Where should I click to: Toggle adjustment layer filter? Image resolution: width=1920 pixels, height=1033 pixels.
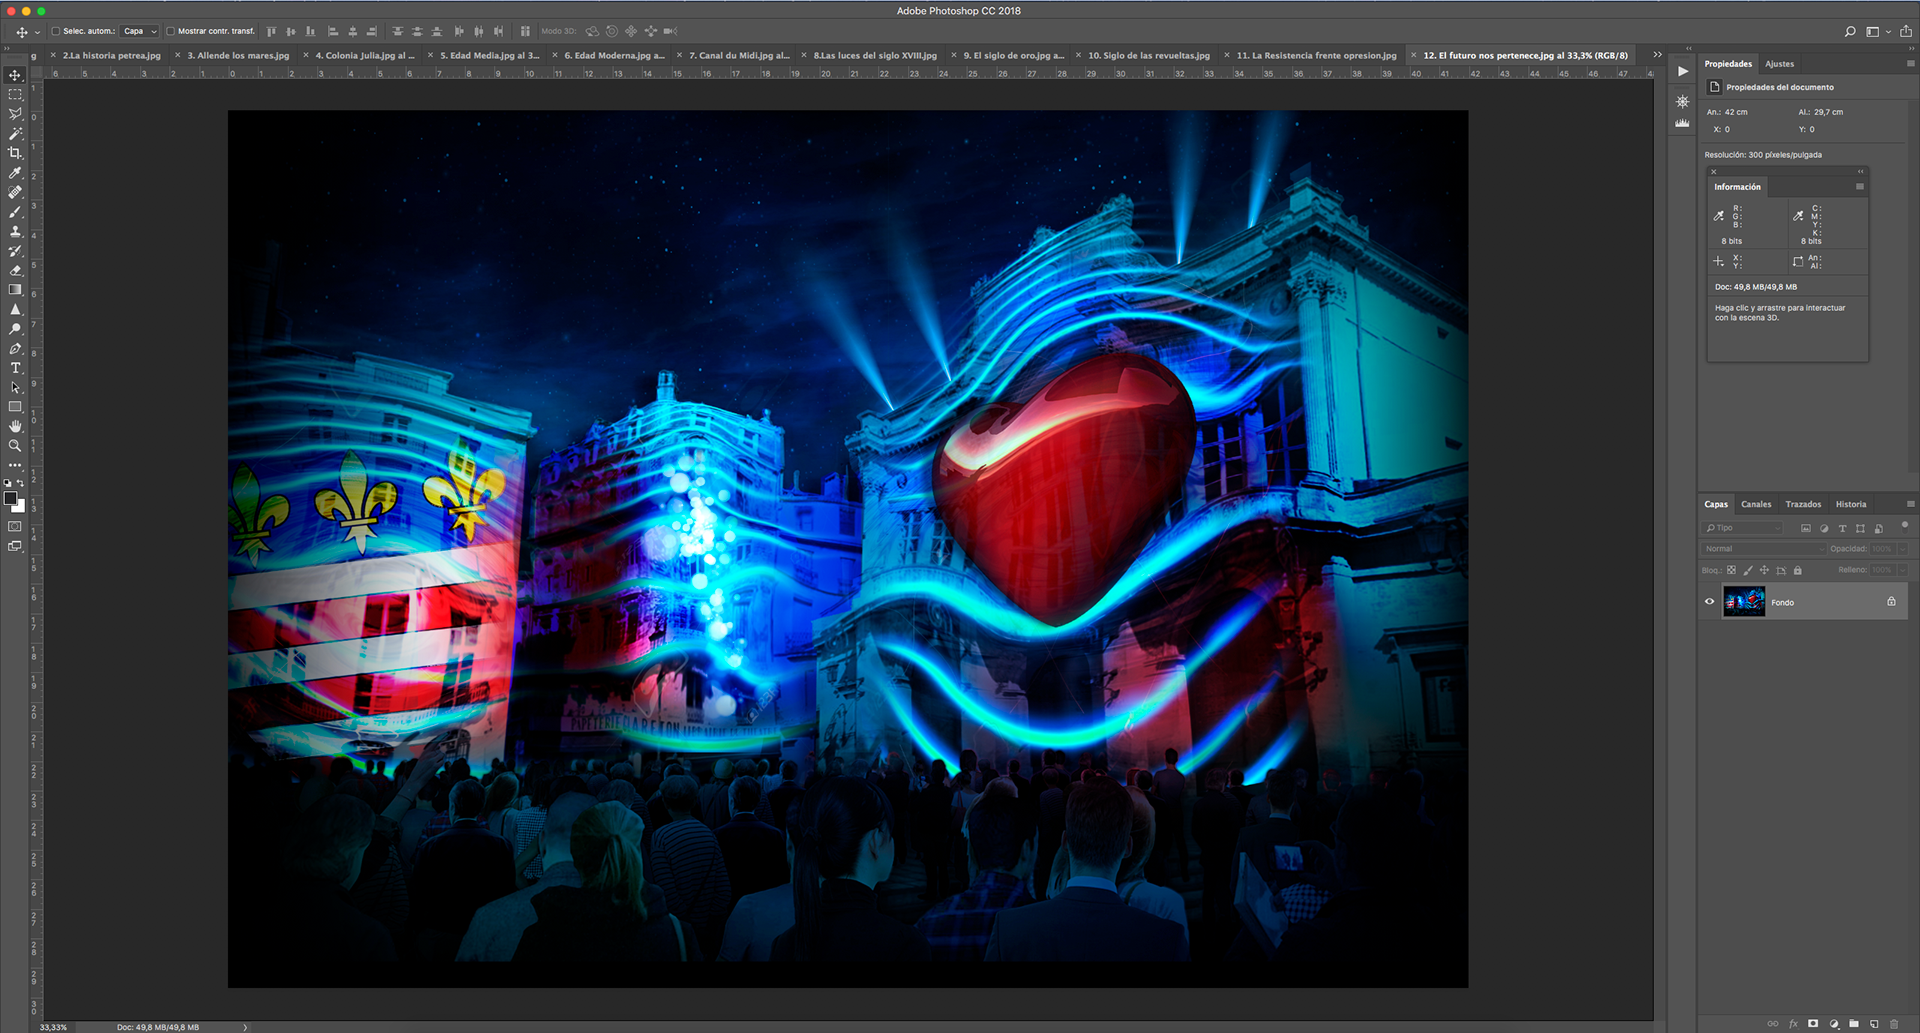pos(1824,528)
